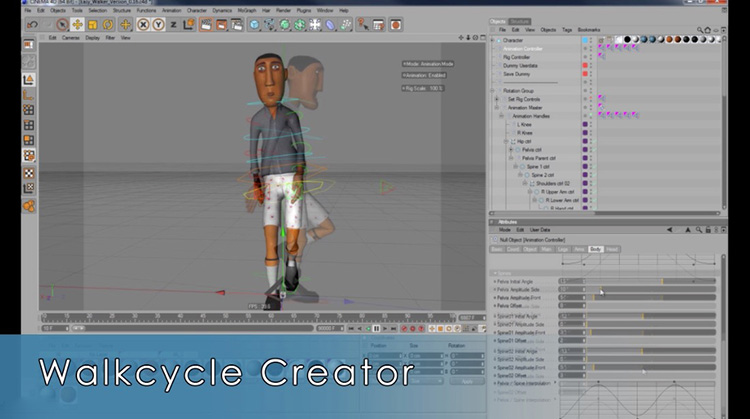Click the record keyframe red button
The width and height of the screenshot is (750, 419).
point(404,329)
